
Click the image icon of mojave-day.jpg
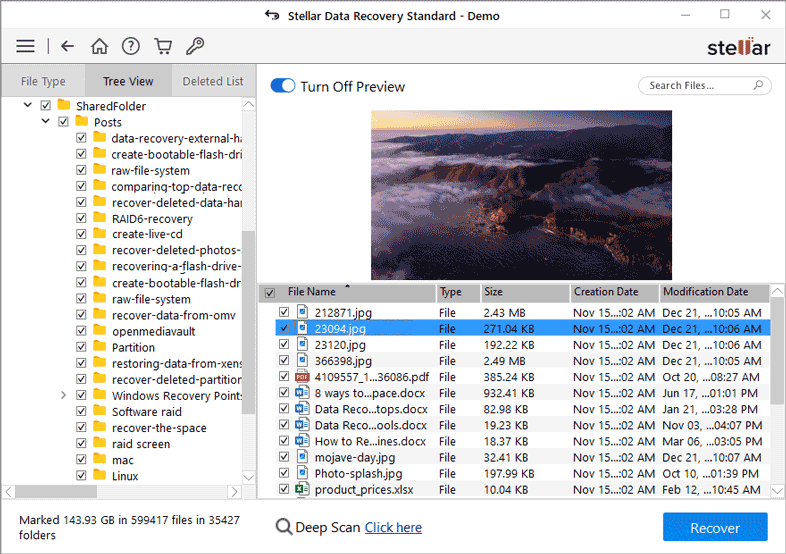point(302,457)
